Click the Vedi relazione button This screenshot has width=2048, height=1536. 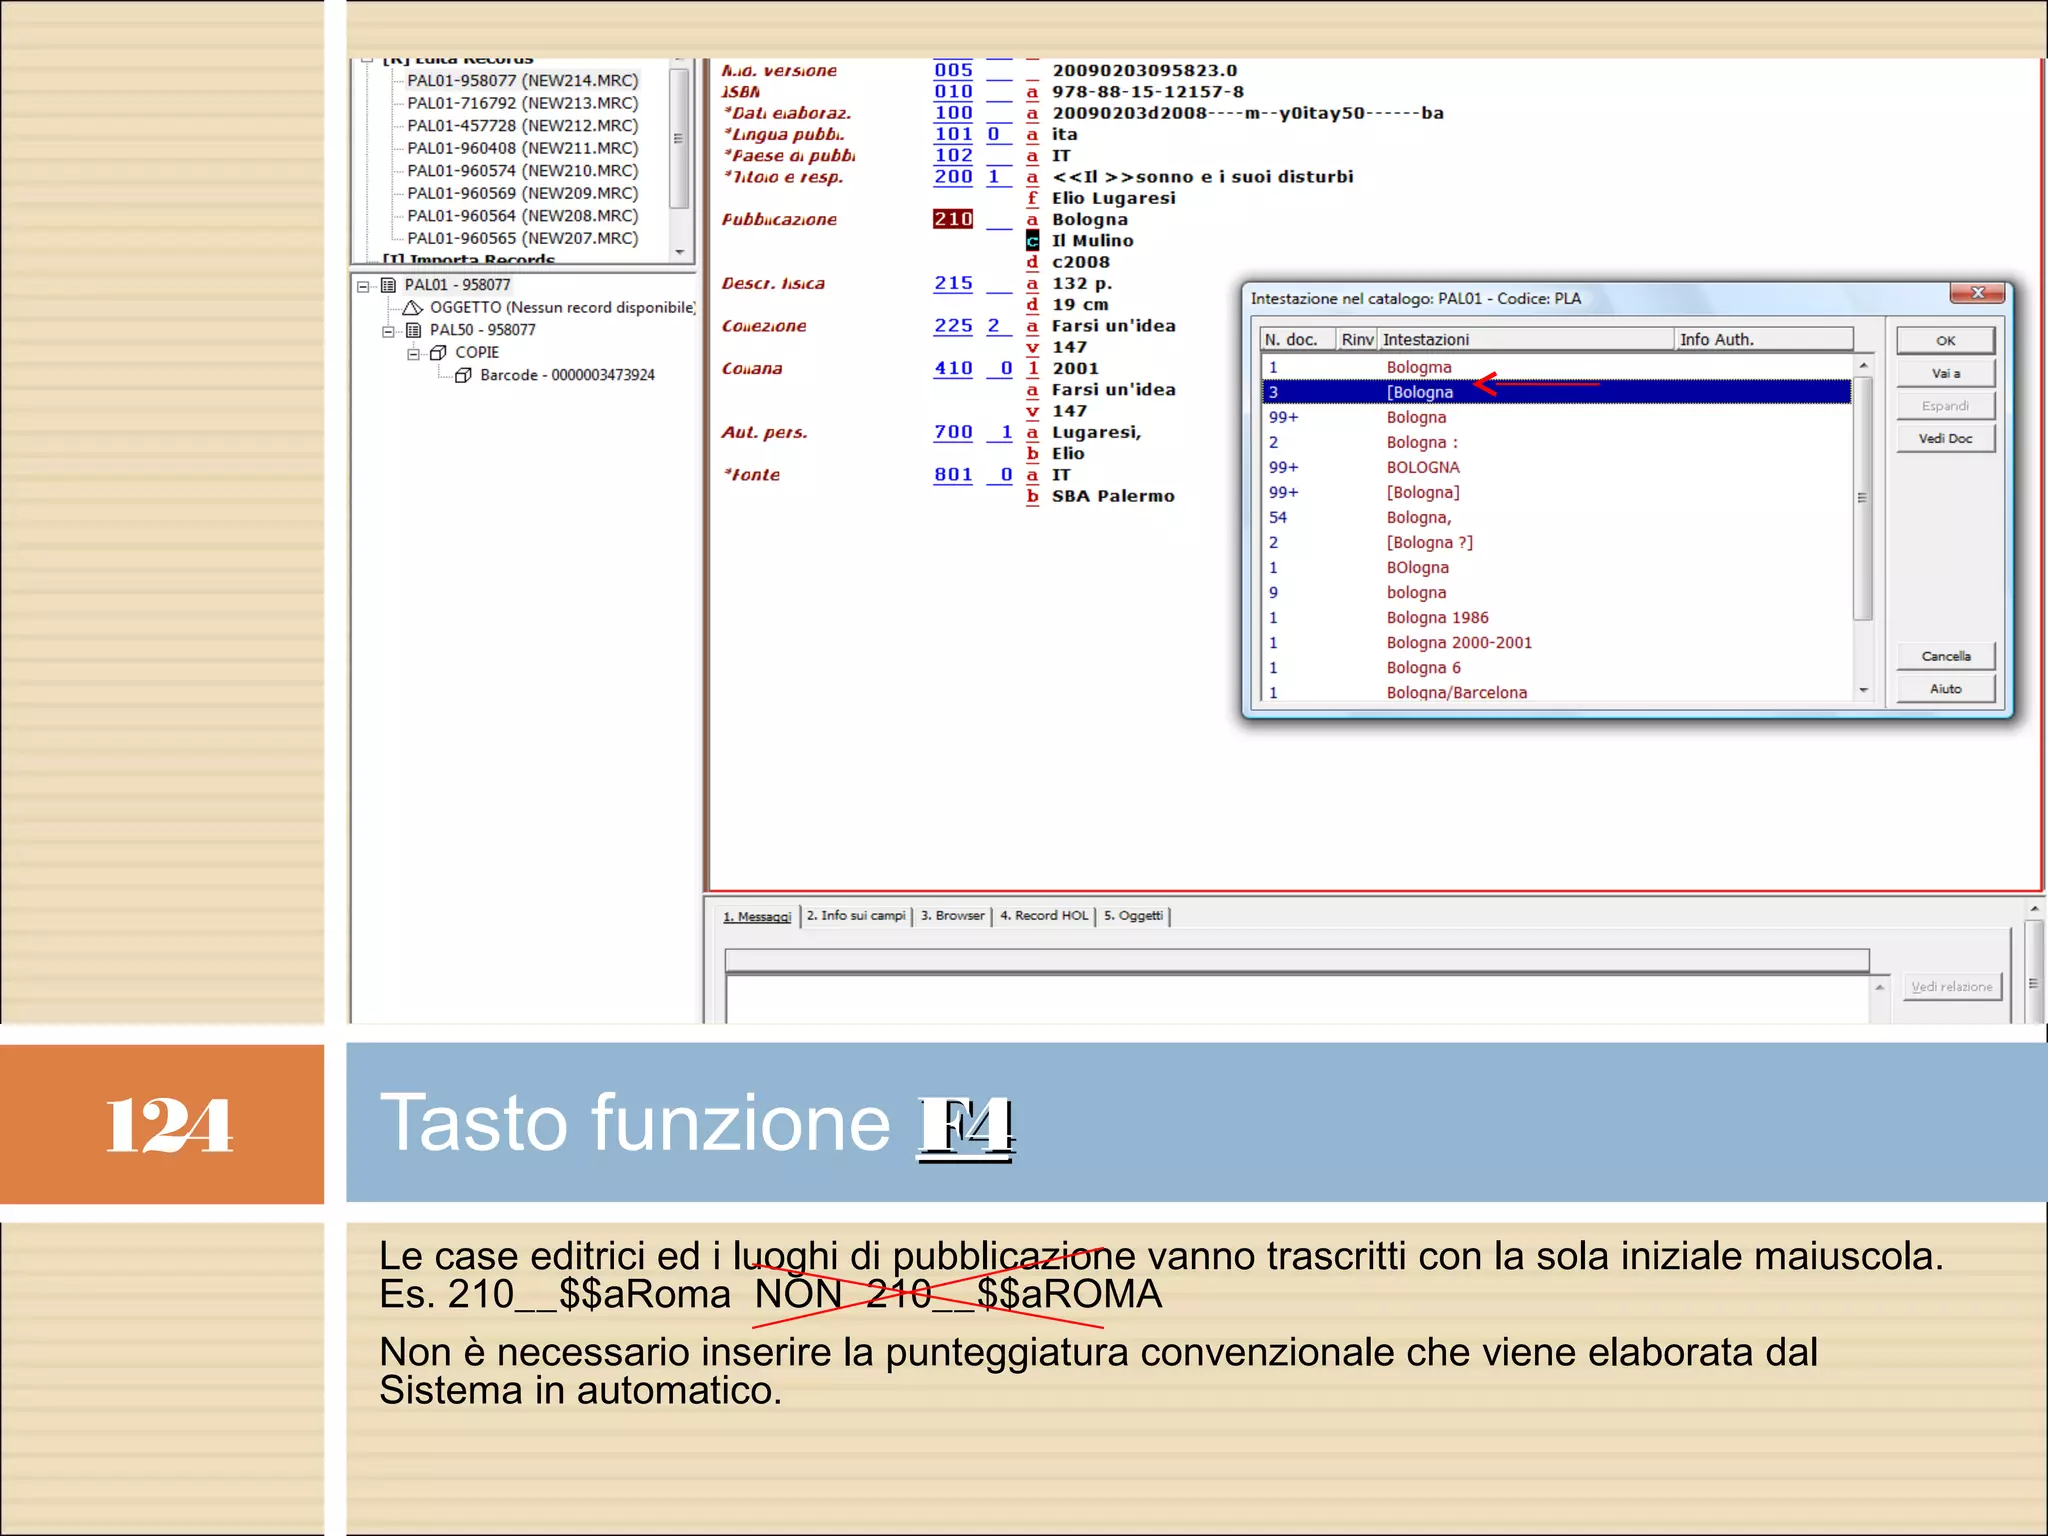1951,987
